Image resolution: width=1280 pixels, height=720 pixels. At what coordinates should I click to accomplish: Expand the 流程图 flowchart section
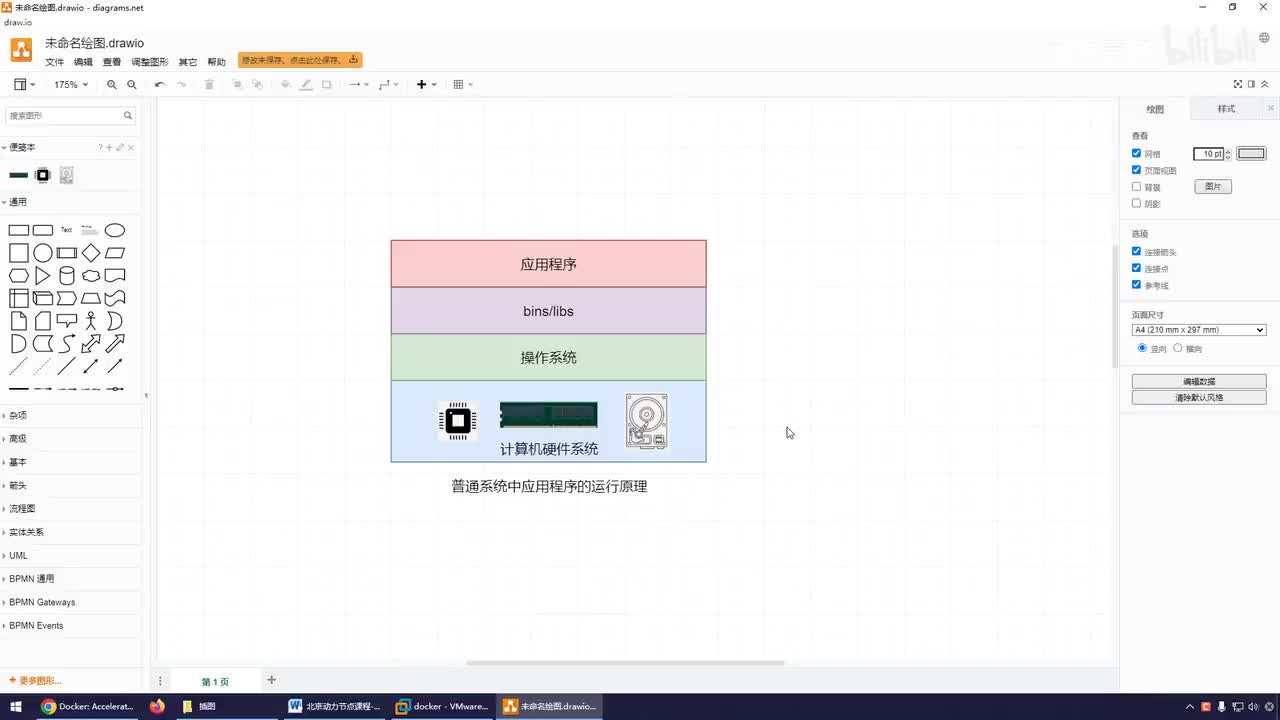click(22, 509)
